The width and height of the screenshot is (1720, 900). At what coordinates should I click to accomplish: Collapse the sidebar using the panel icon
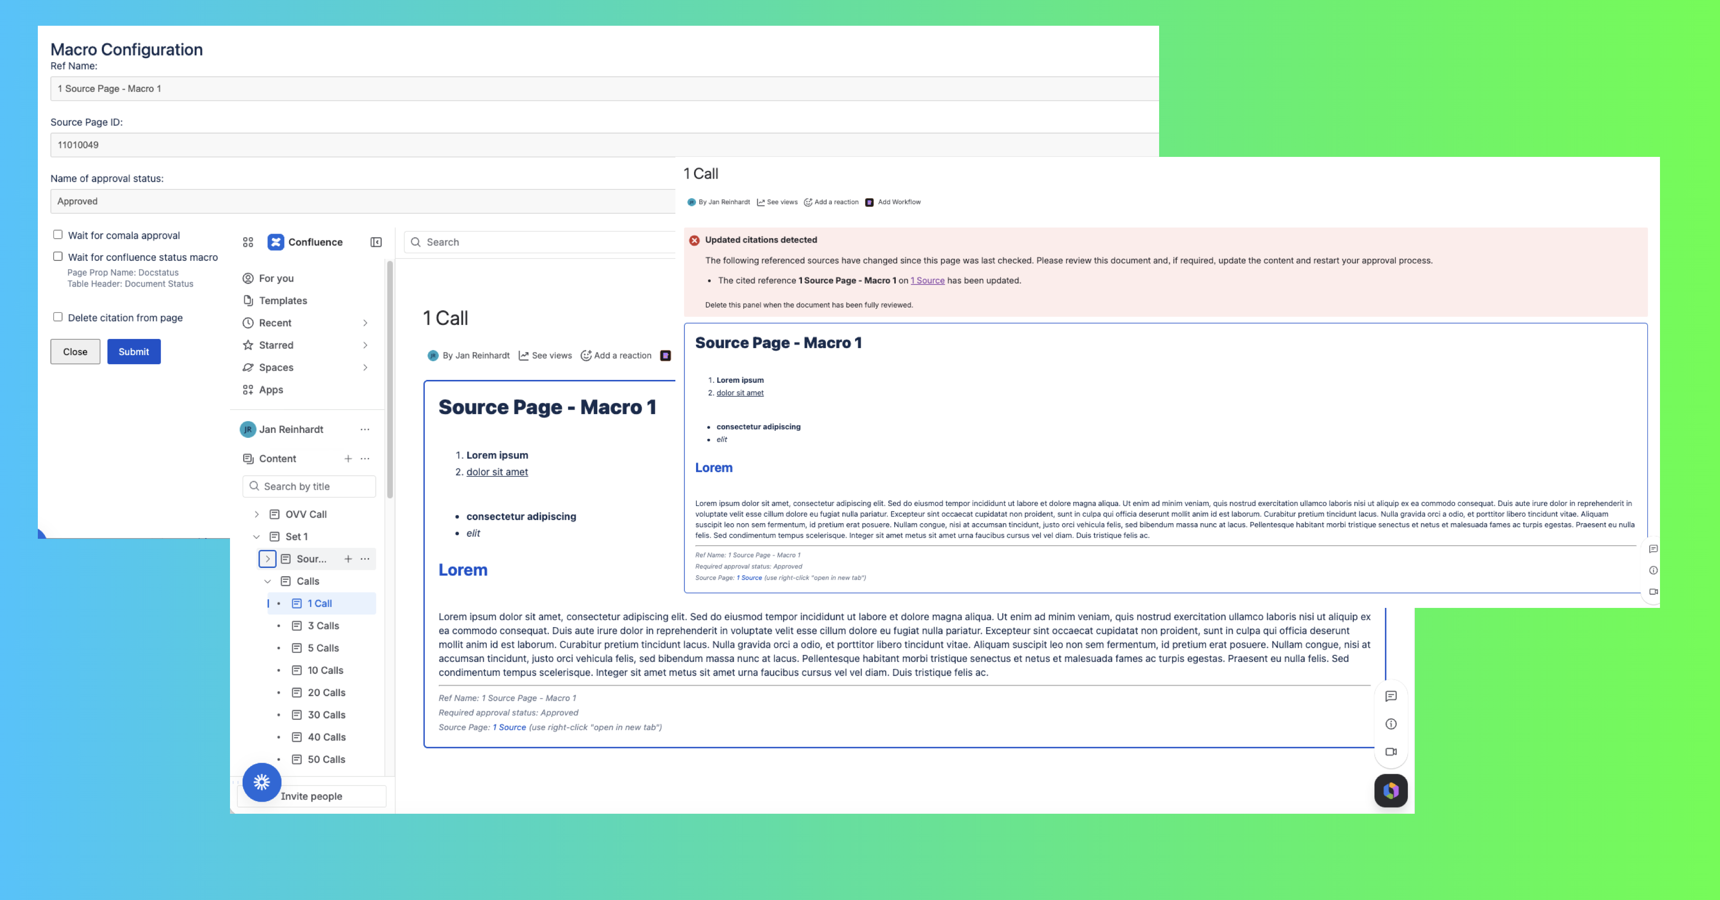pyautogui.click(x=375, y=242)
